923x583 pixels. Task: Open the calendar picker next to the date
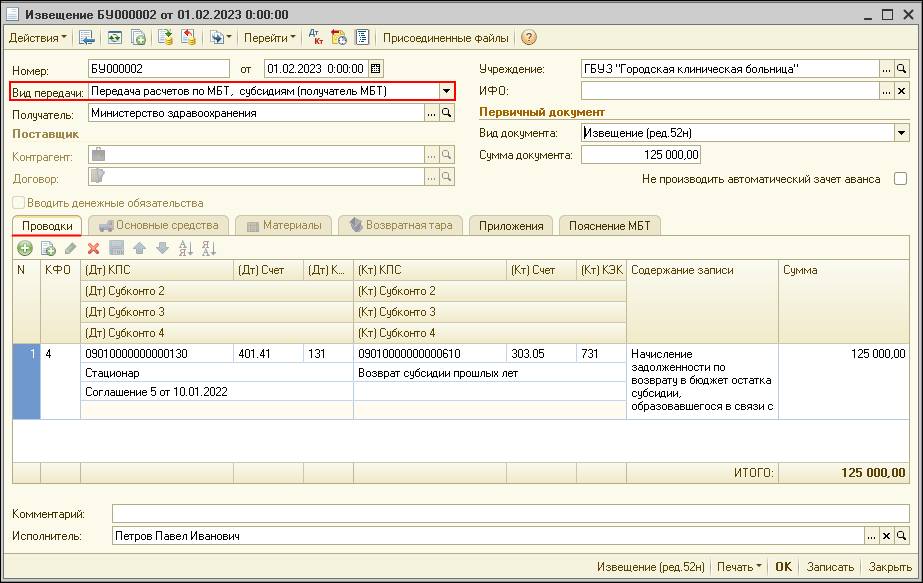coord(376,69)
